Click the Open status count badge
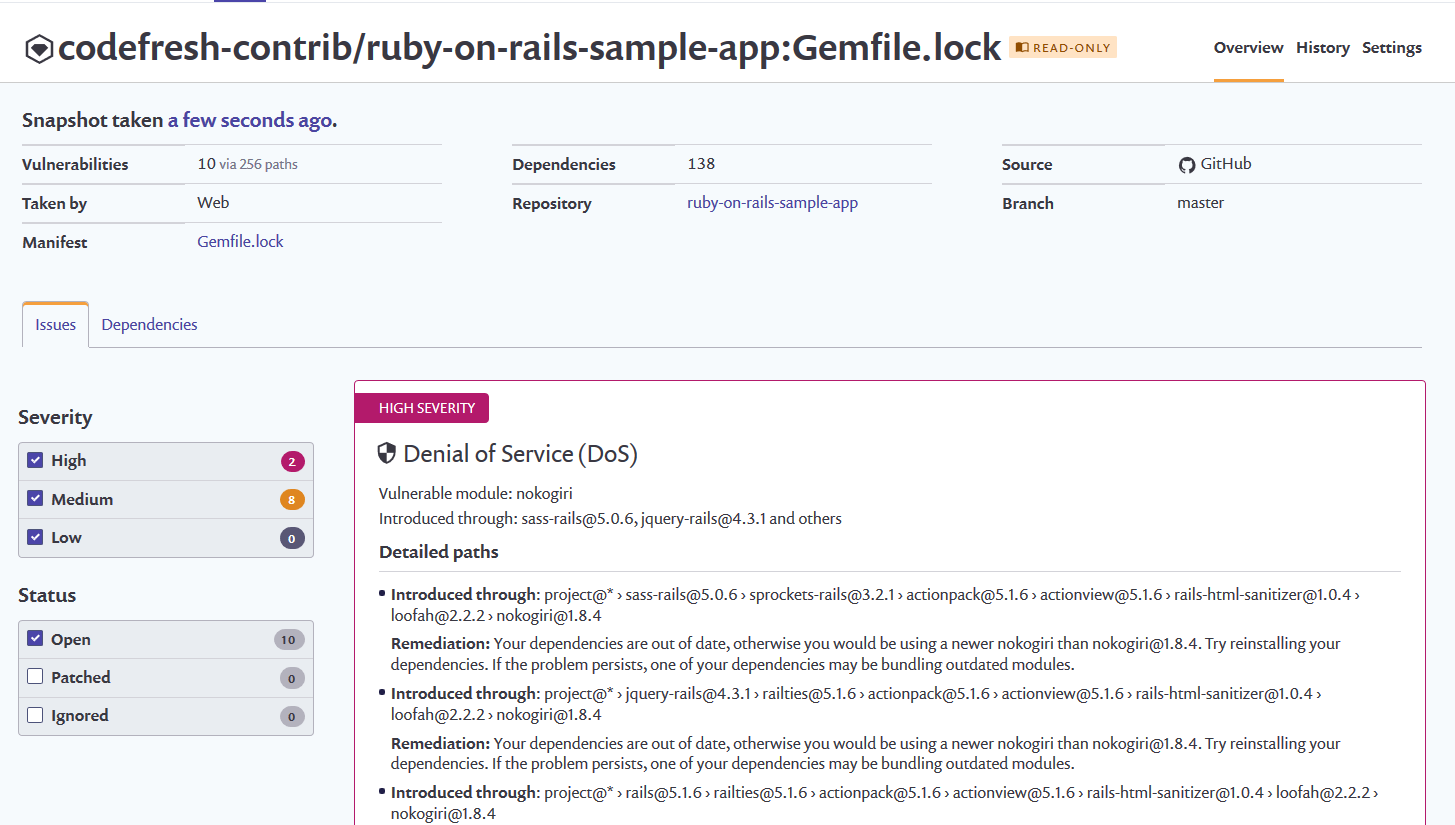The height and width of the screenshot is (825, 1455). [289, 640]
